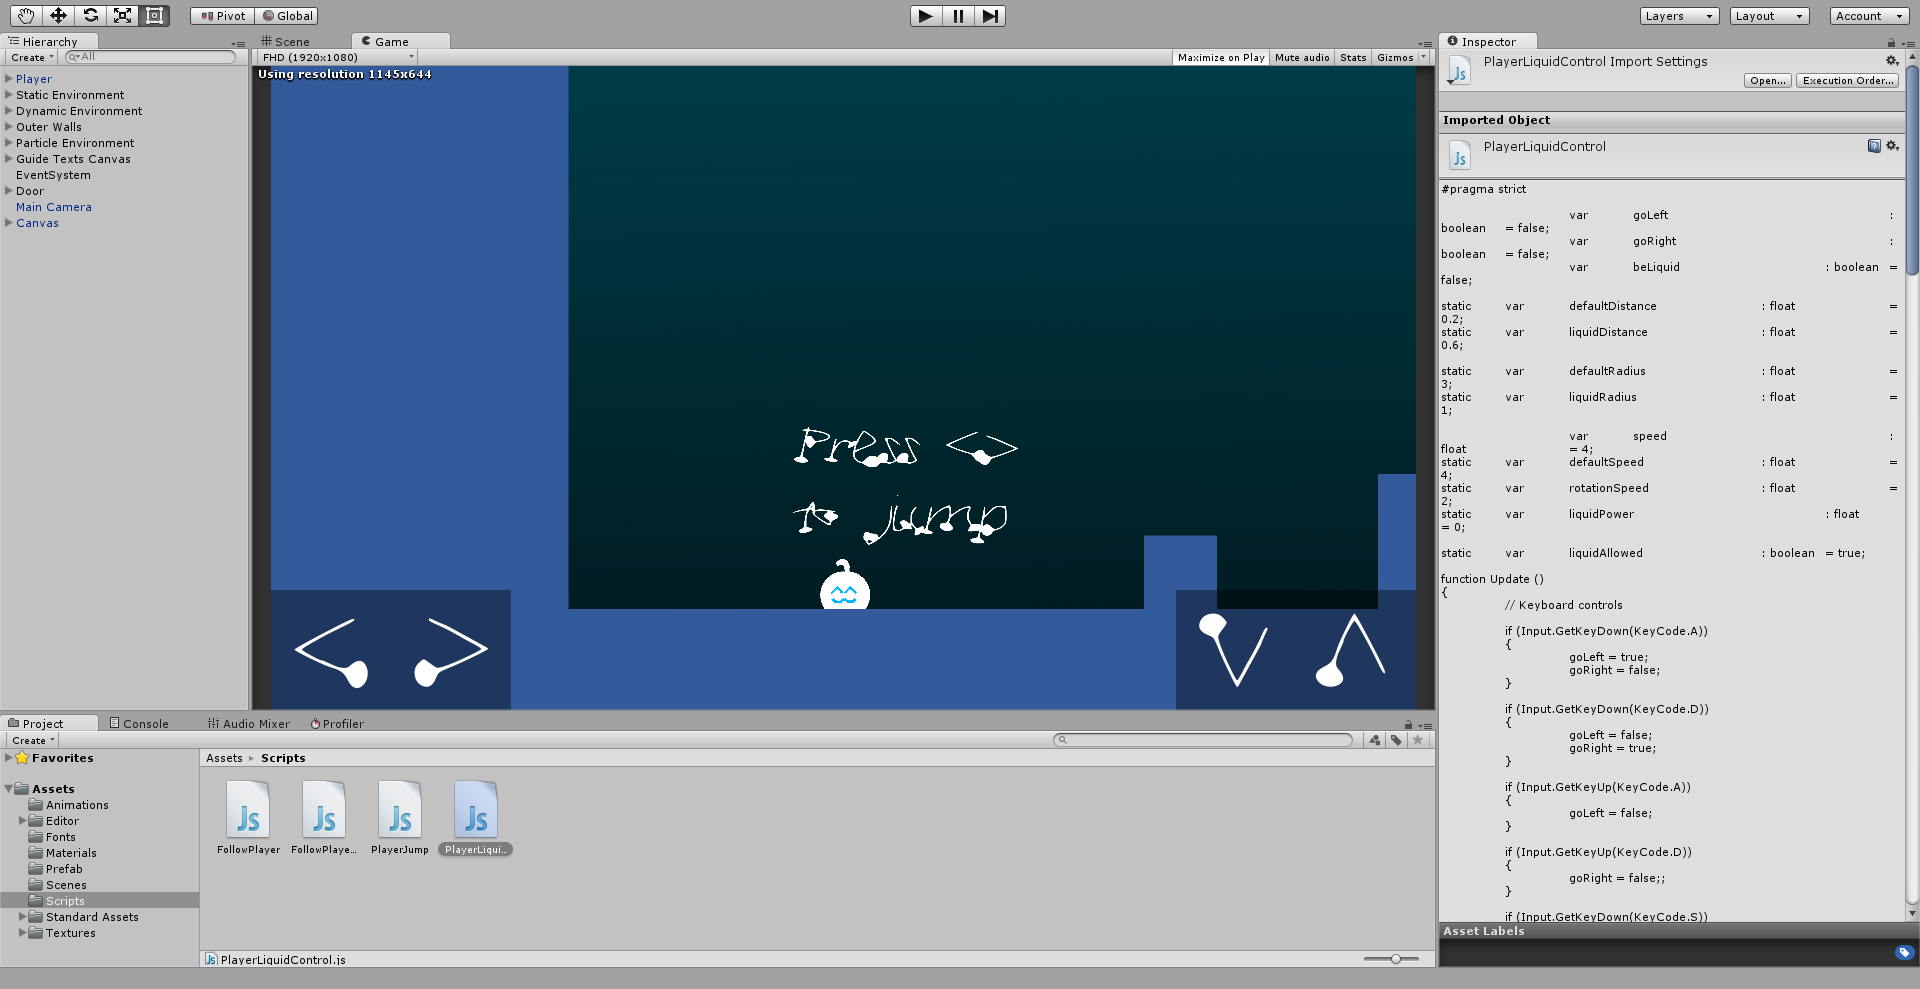The width and height of the screenshot is (1920, 989).
Task: Open the asset label tag icon
Action: tap(1904, 953)
